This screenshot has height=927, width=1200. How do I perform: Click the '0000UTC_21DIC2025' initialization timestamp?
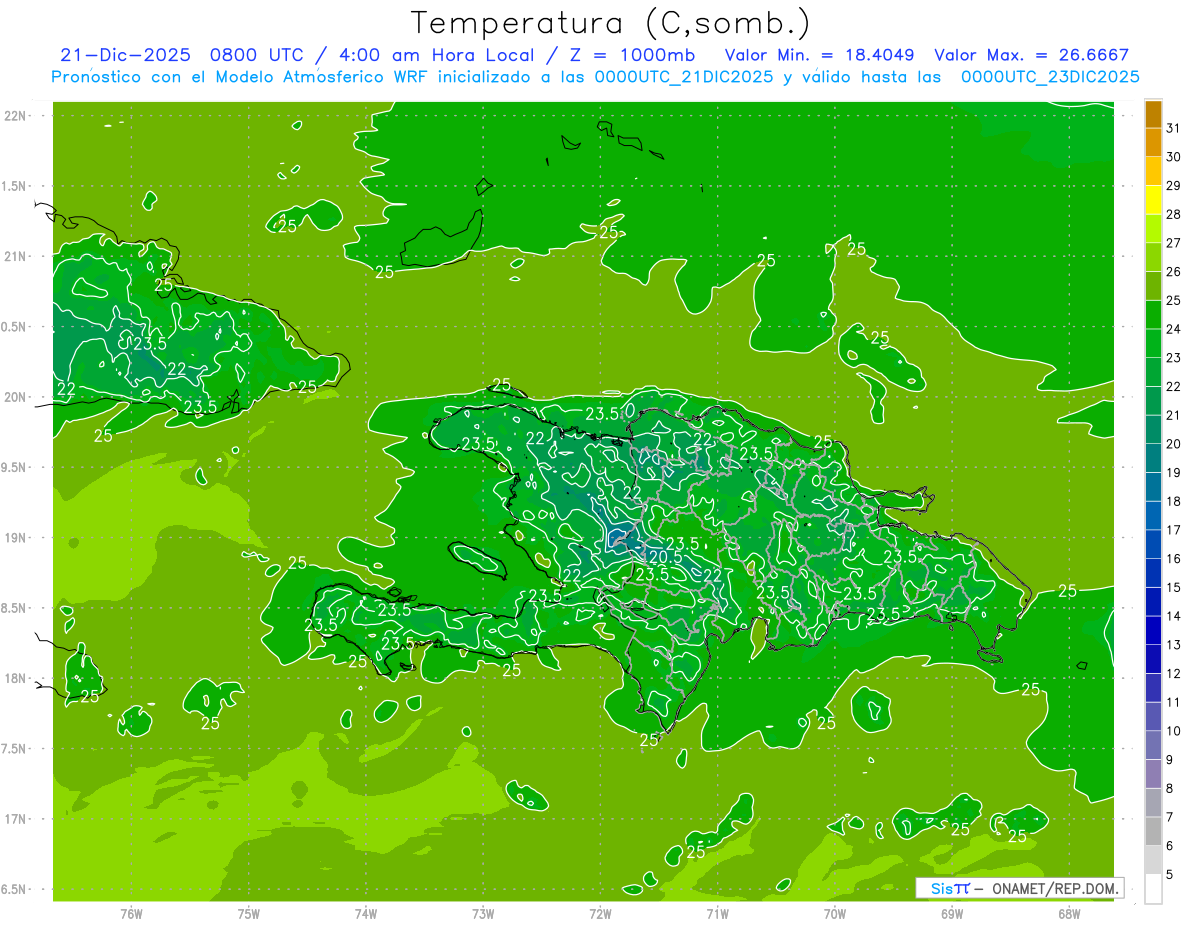684,77
